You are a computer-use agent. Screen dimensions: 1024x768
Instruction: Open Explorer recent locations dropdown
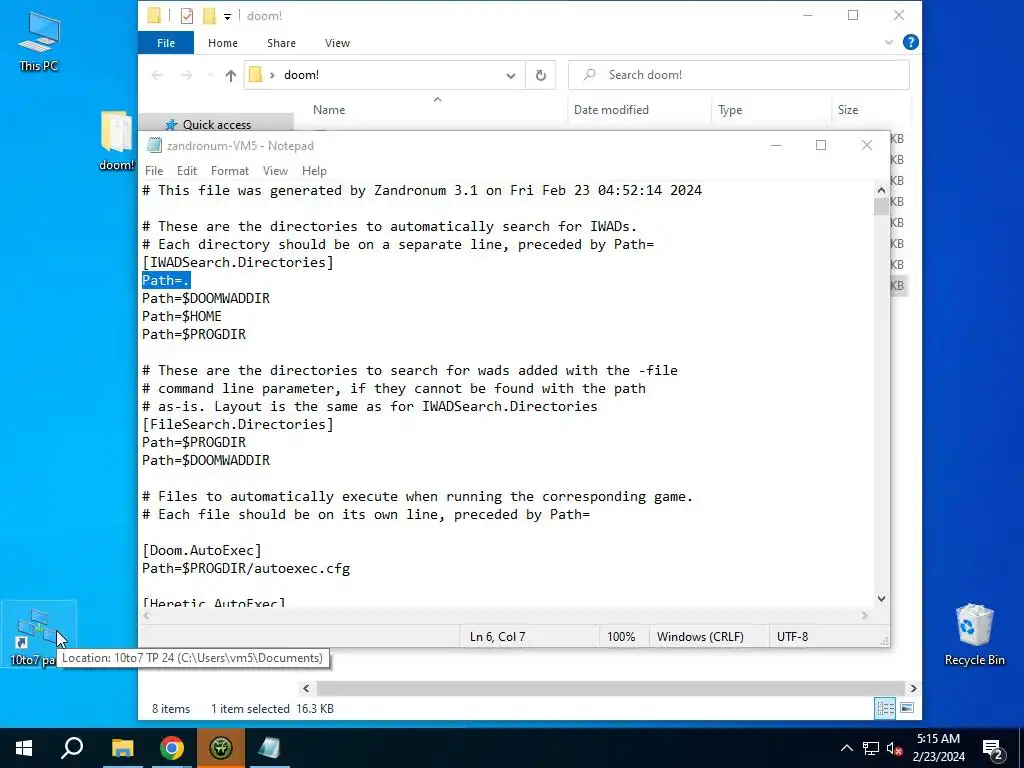pos(210,75)
